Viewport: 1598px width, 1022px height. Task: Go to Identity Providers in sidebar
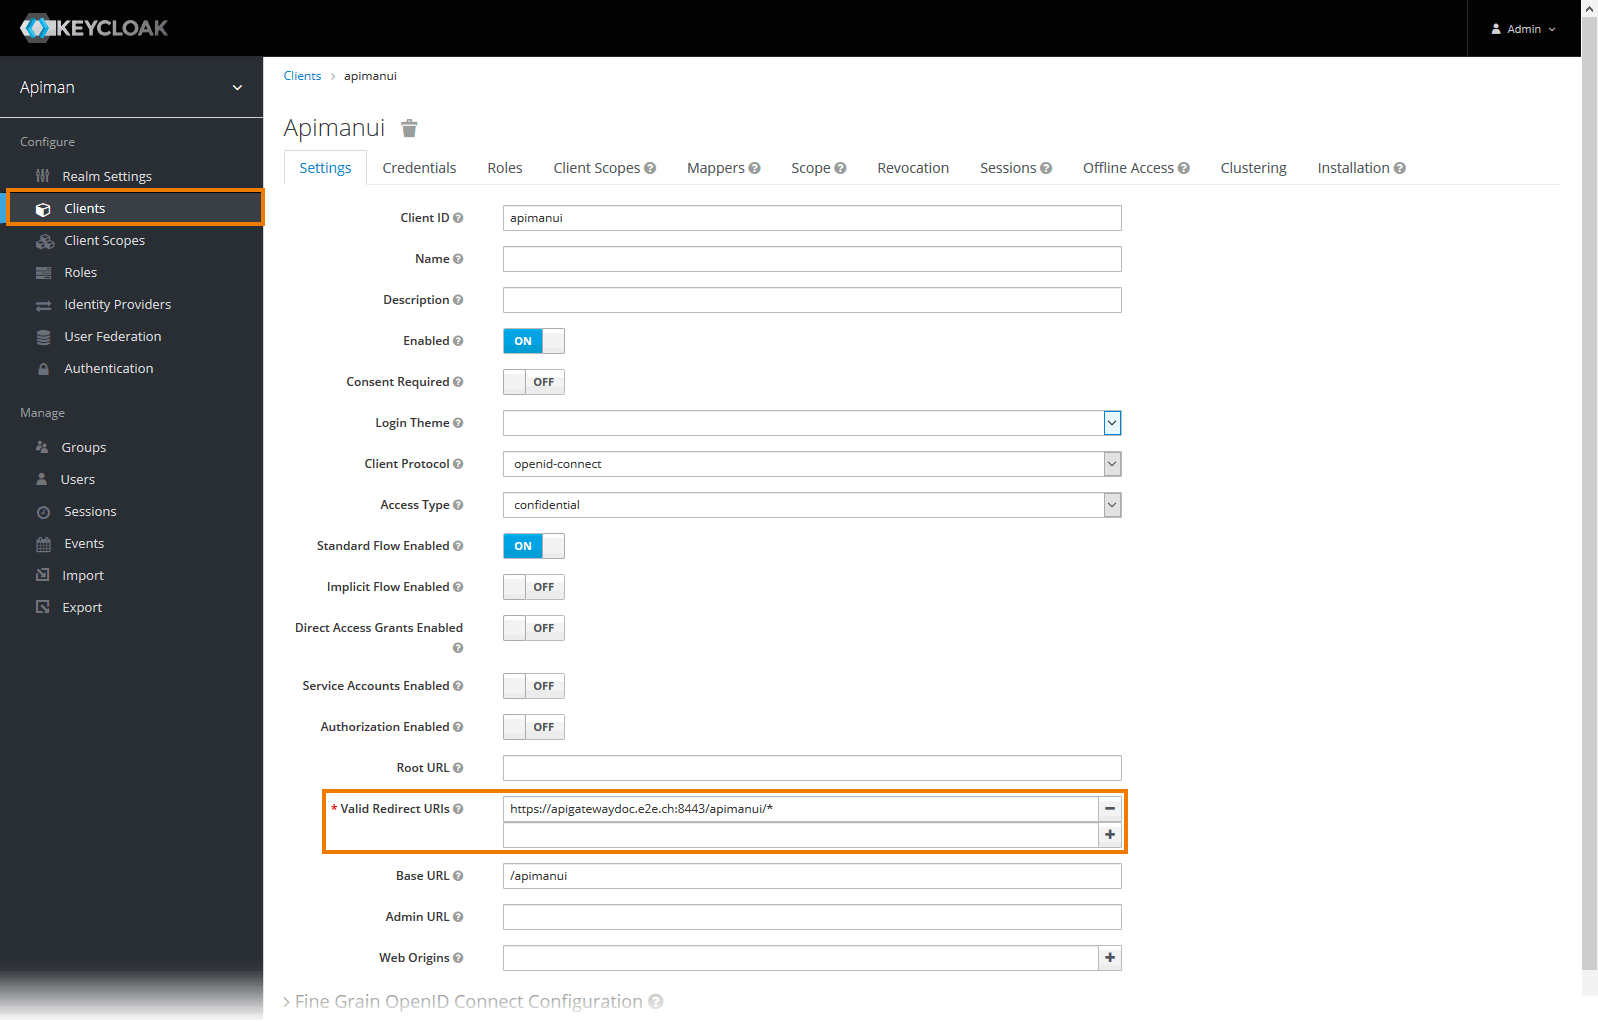click(x=117, y=305)
